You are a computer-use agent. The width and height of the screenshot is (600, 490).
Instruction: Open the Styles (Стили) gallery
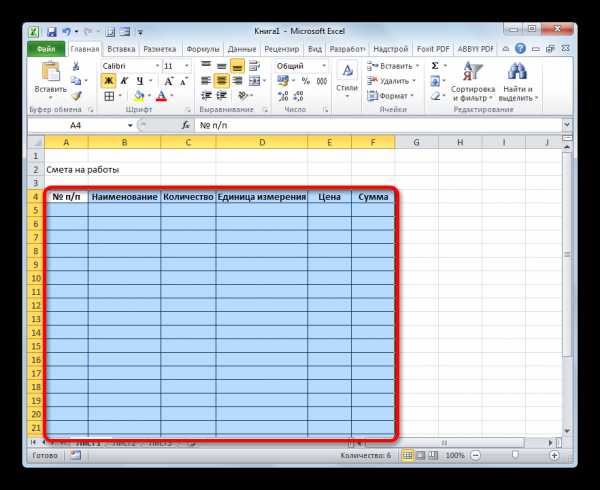(347, 81)
